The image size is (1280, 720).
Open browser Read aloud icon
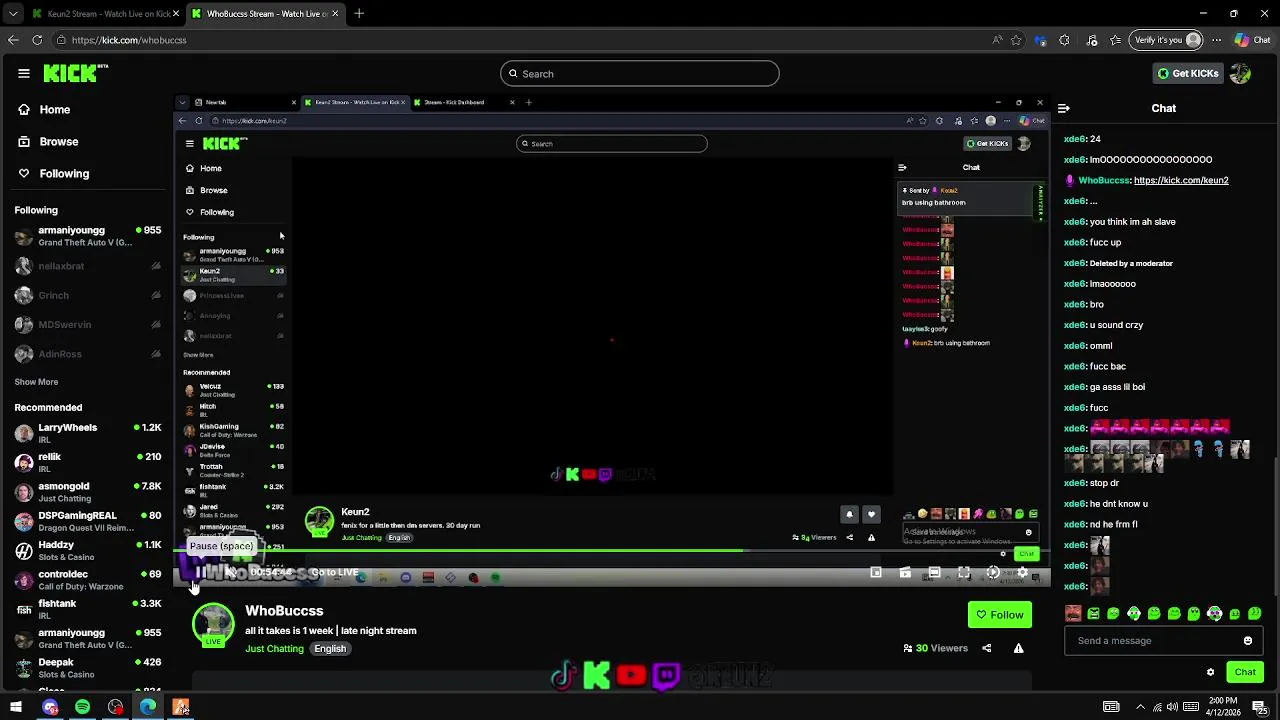coord(997,40)
